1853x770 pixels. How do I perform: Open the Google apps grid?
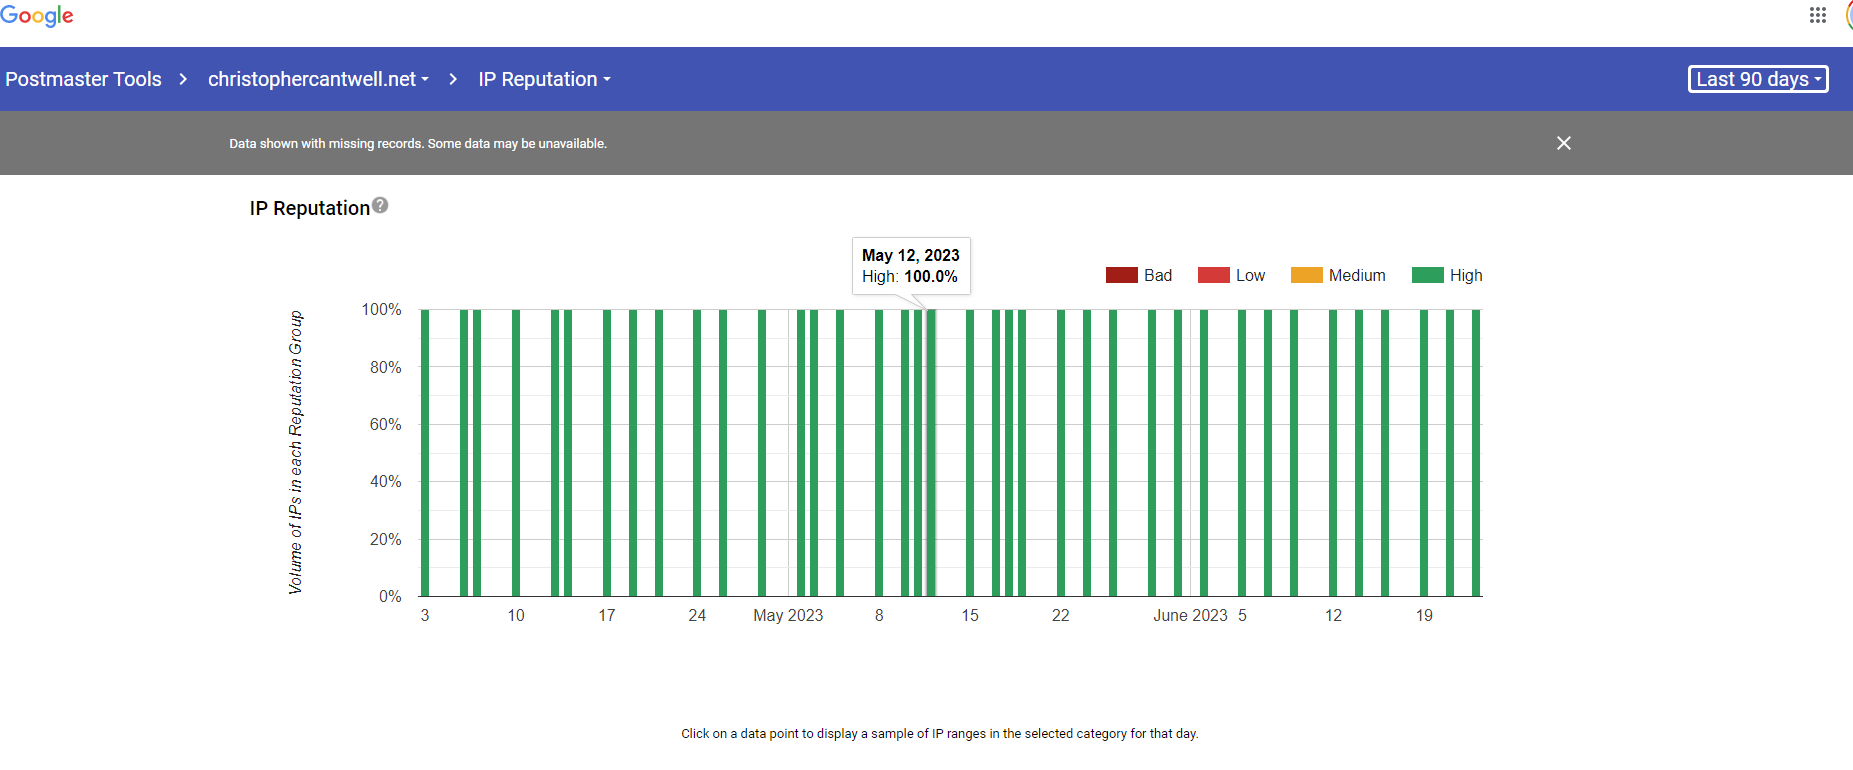tap(1818, 15)
